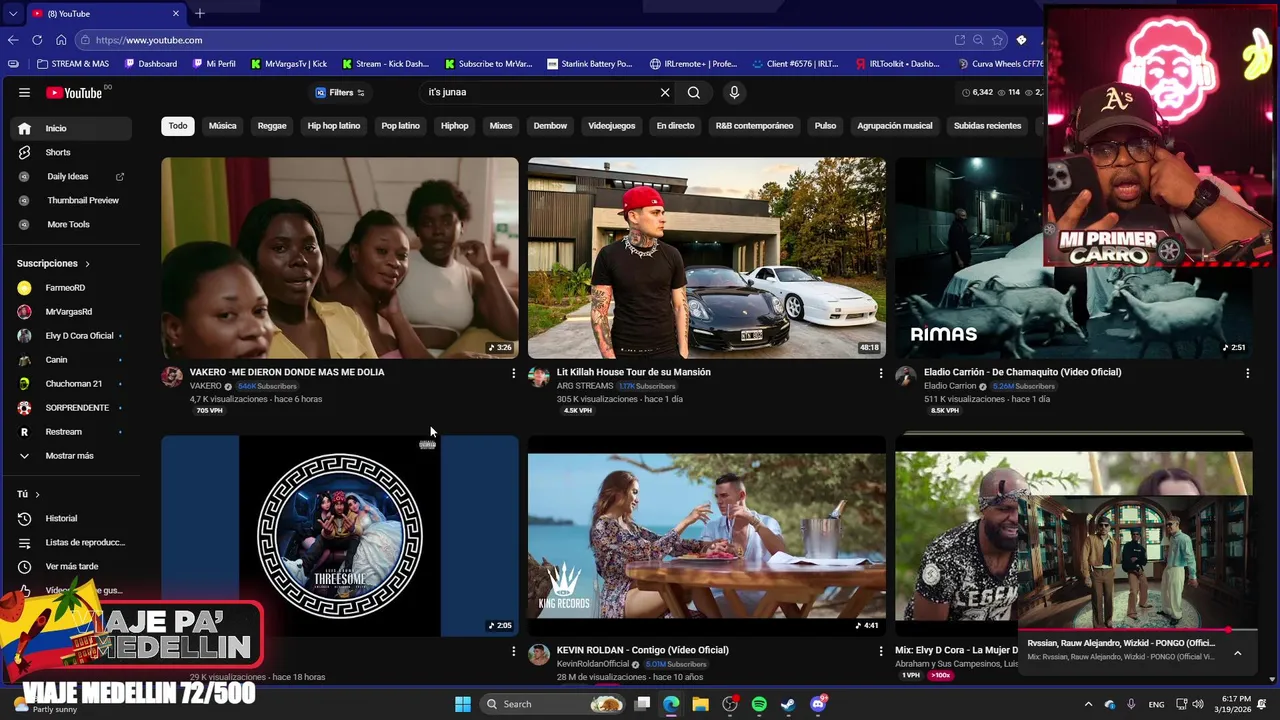Expand the PONGO mini player chevron

[1237, 653]
